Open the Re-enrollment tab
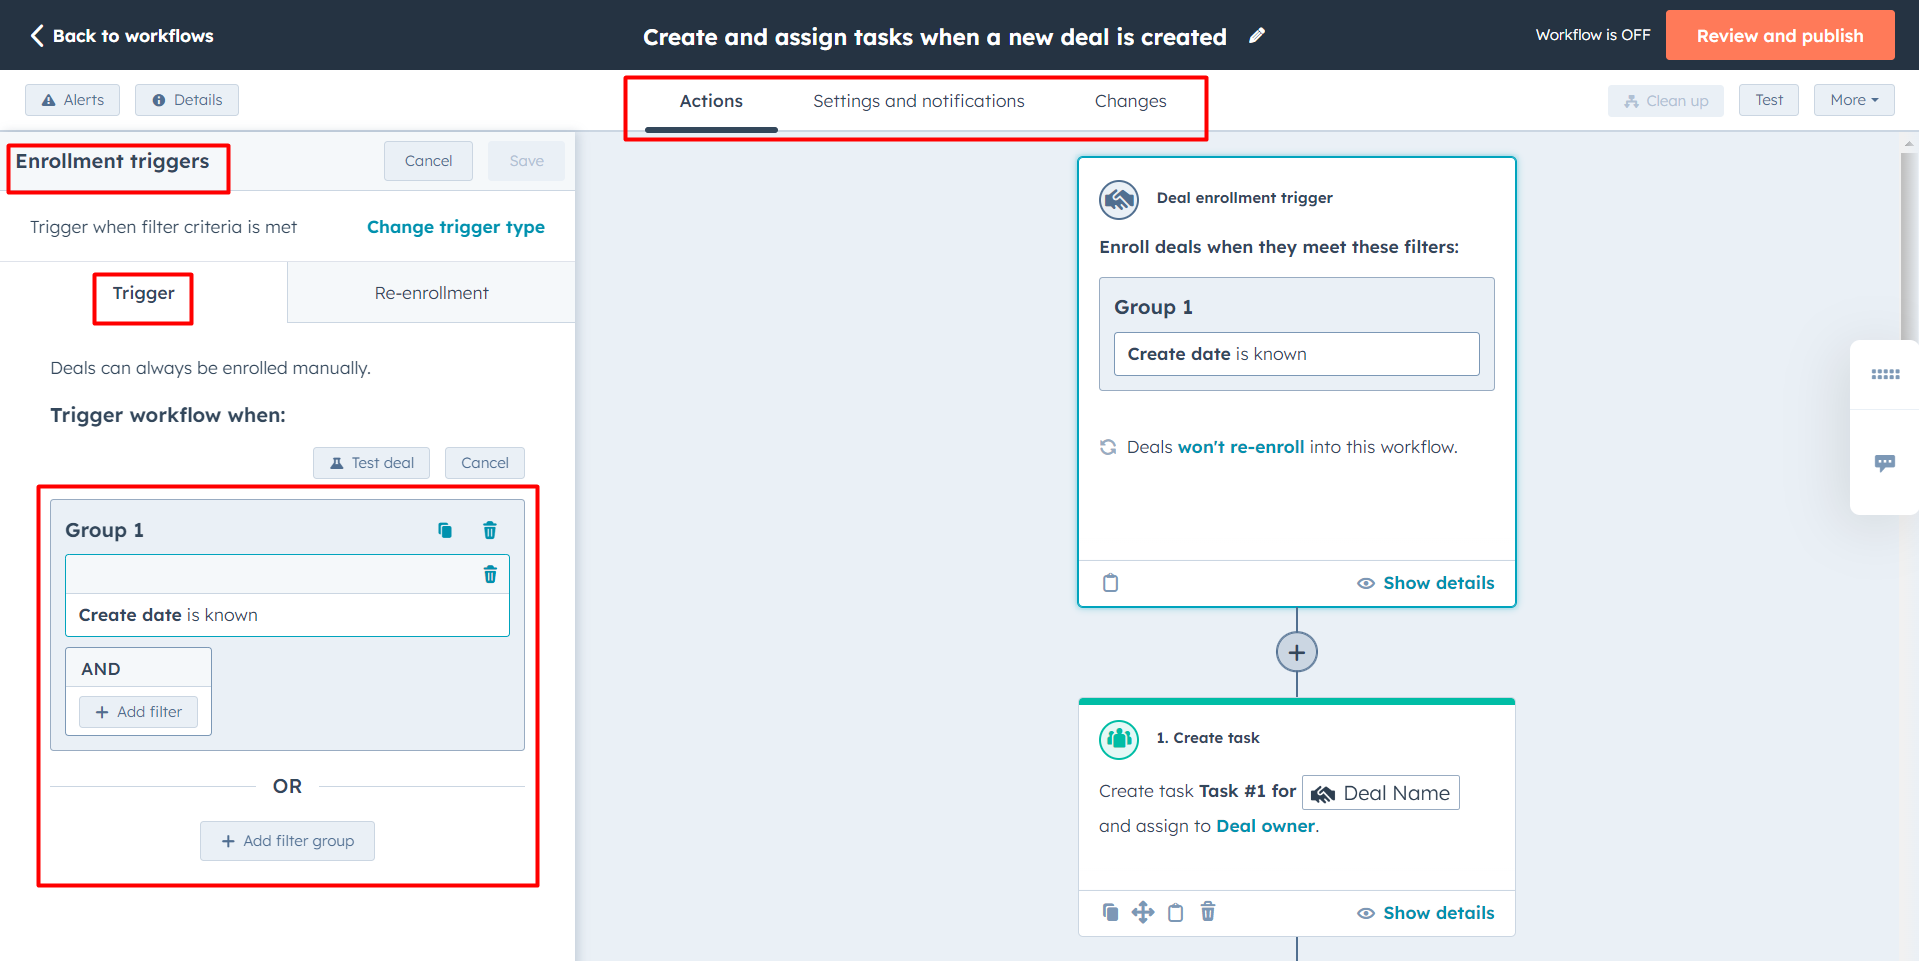This screenshot has width=1919, height=961. (x=431, y=292)
